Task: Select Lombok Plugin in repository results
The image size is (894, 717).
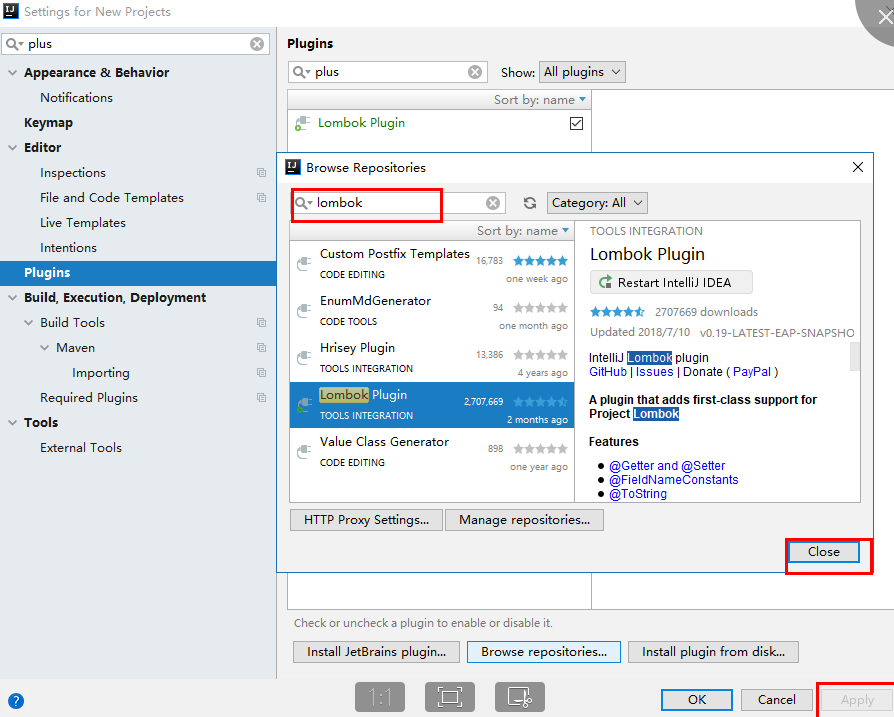Action: 432,405
